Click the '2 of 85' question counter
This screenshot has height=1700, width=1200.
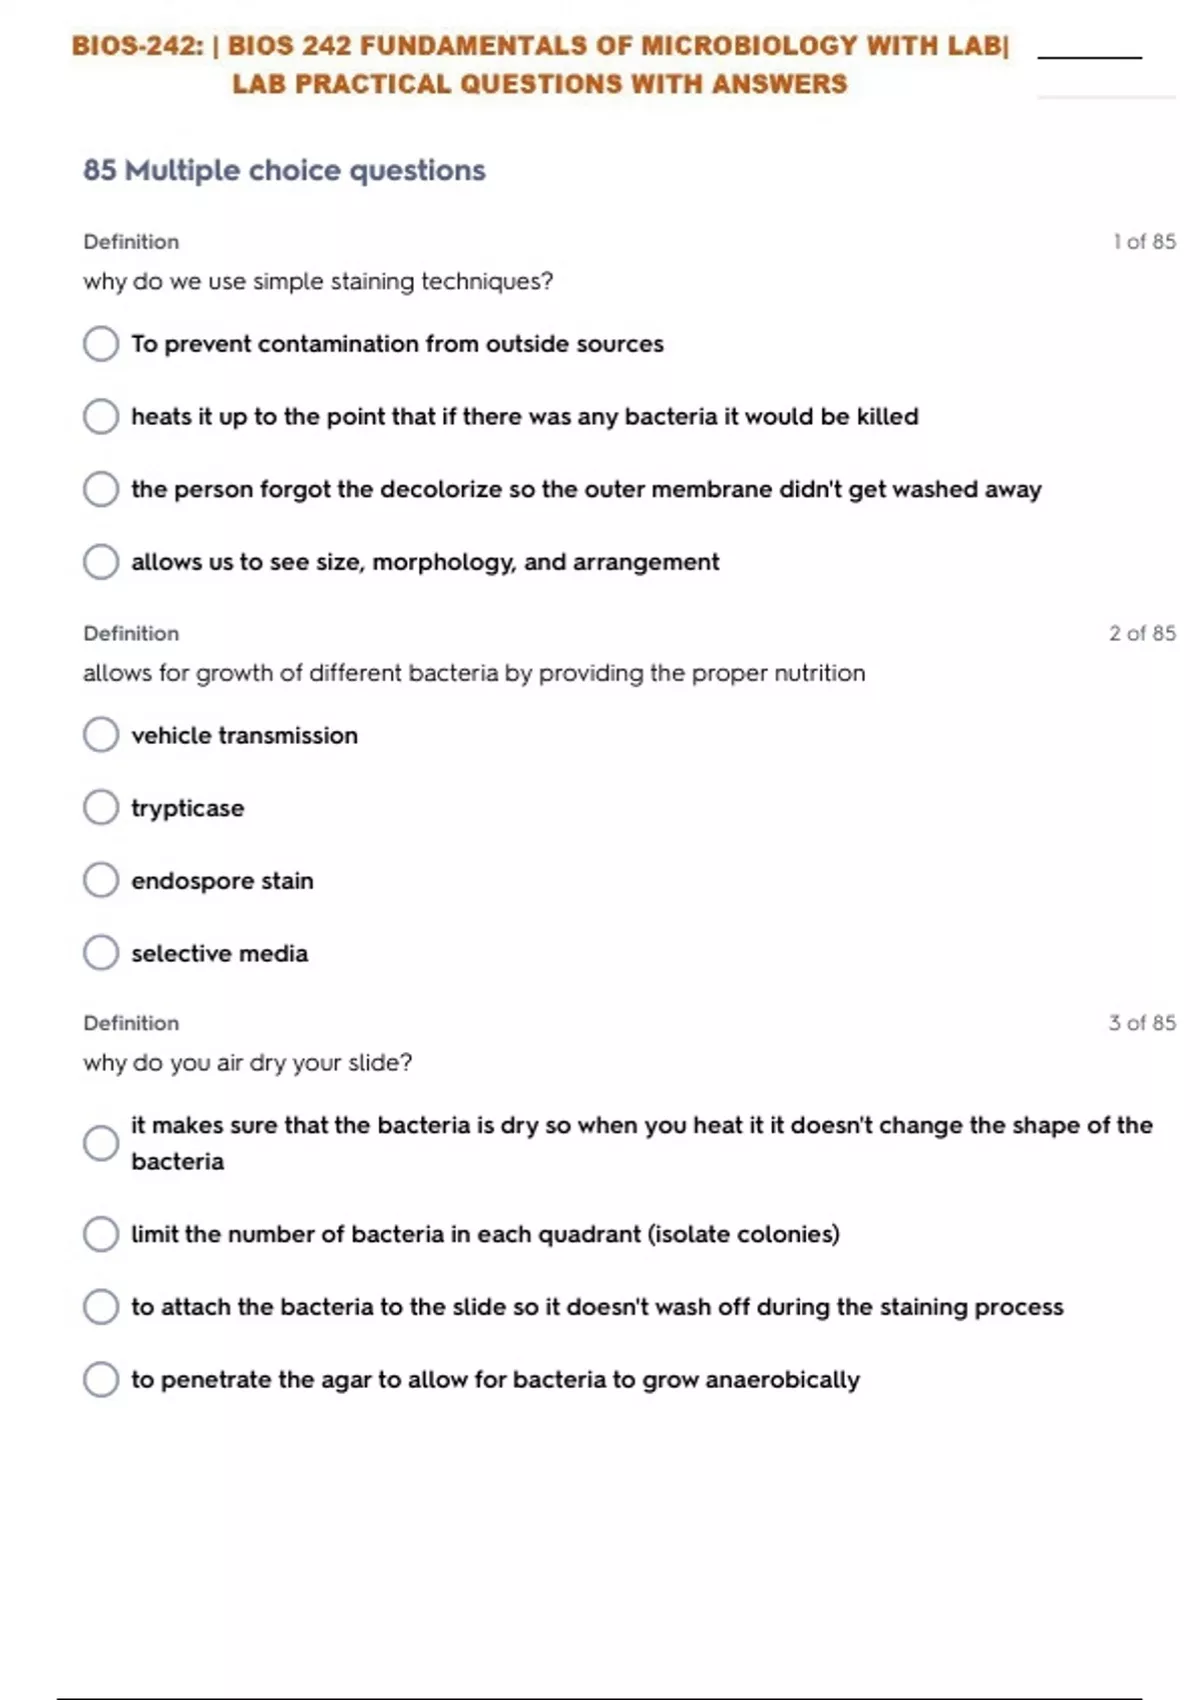point(1142,633)
